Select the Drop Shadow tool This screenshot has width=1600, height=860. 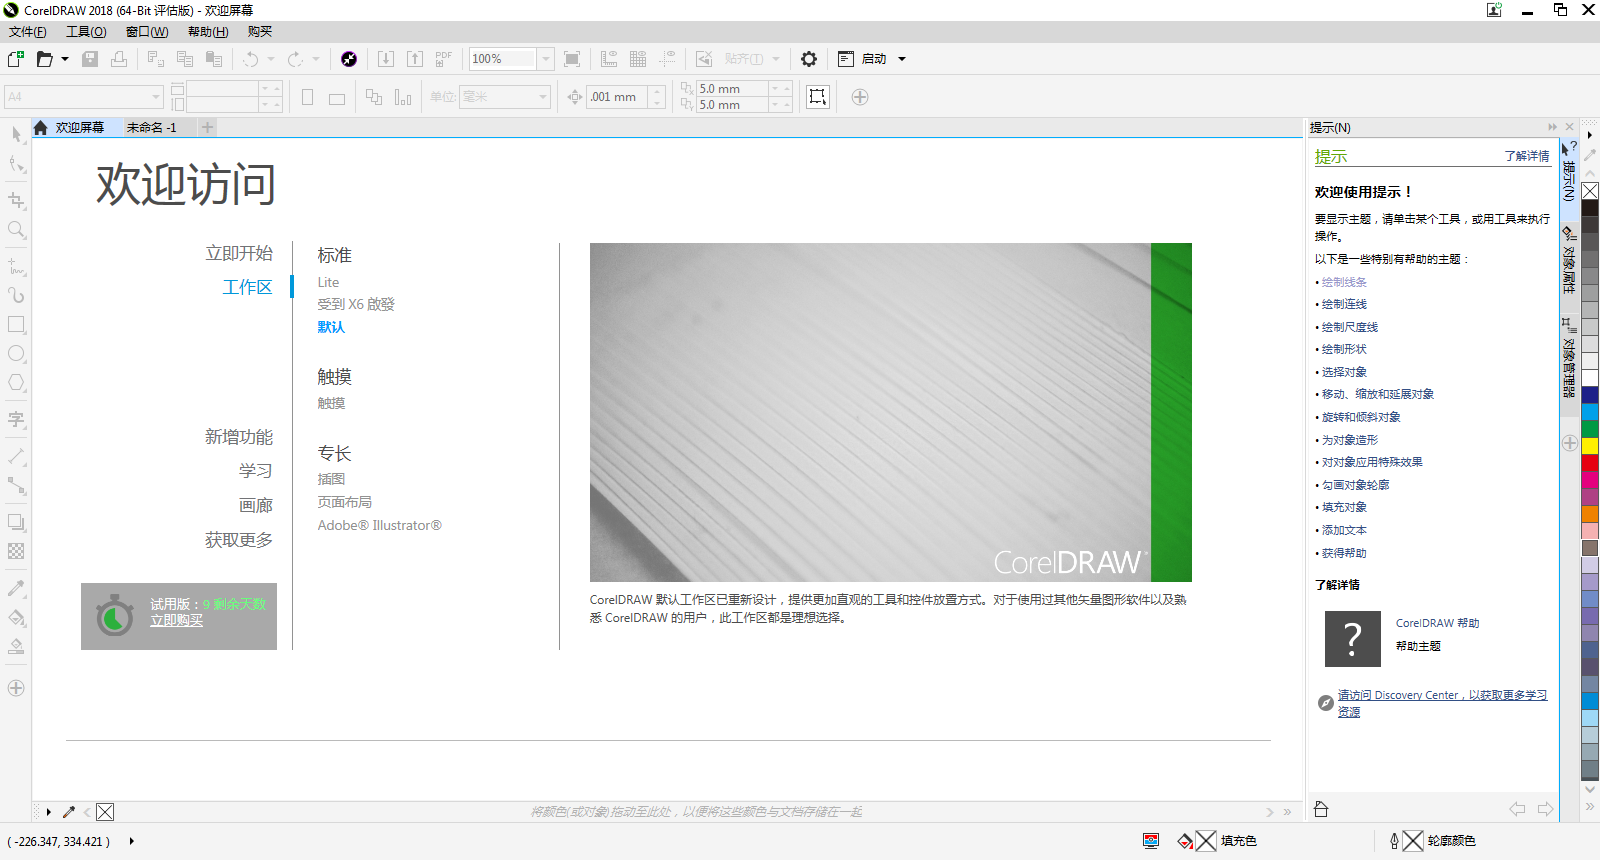pyautogui.click(x=16, y=522)
